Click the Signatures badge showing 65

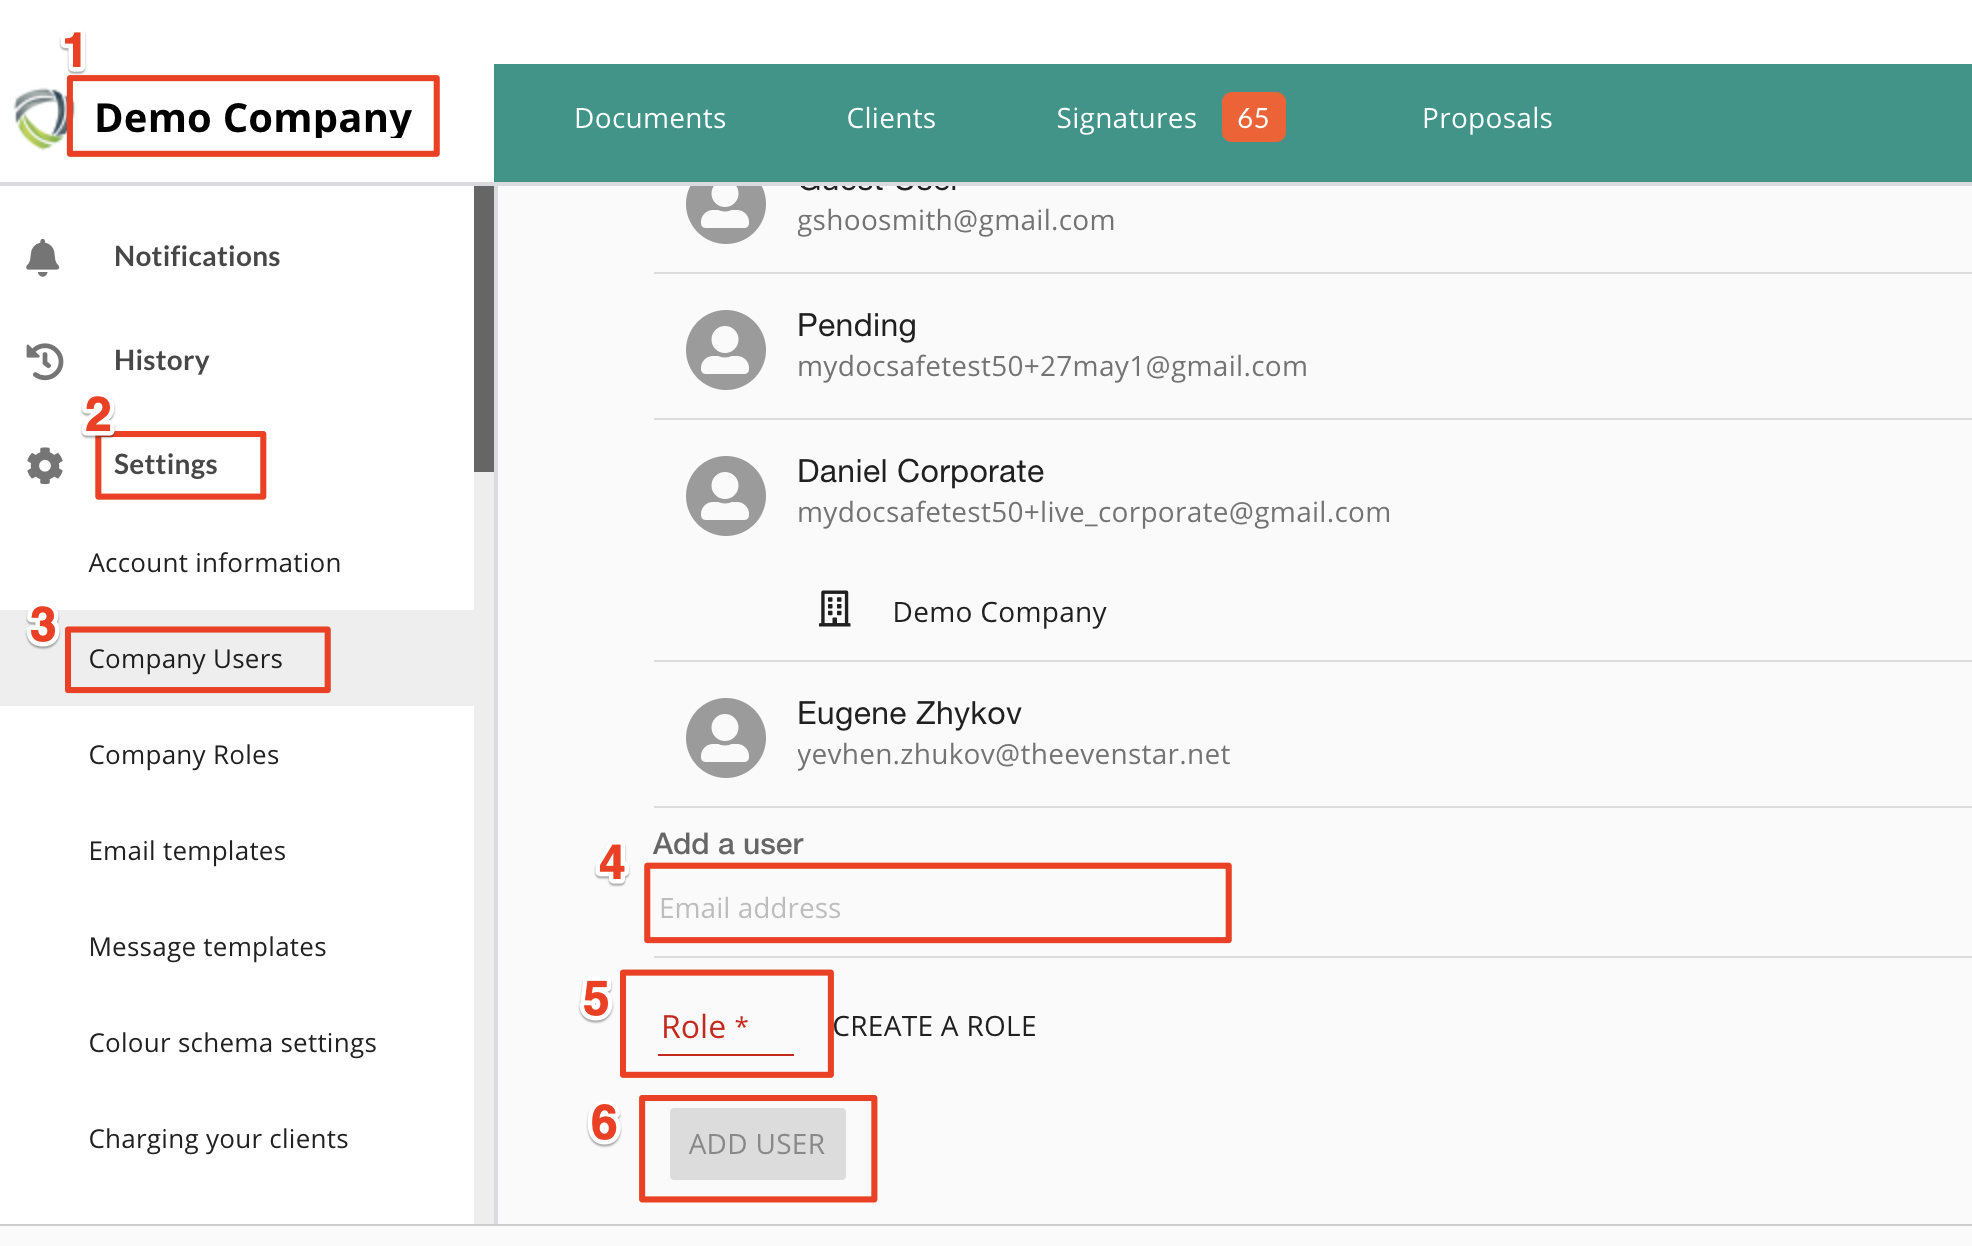(x=1252, y=118)
